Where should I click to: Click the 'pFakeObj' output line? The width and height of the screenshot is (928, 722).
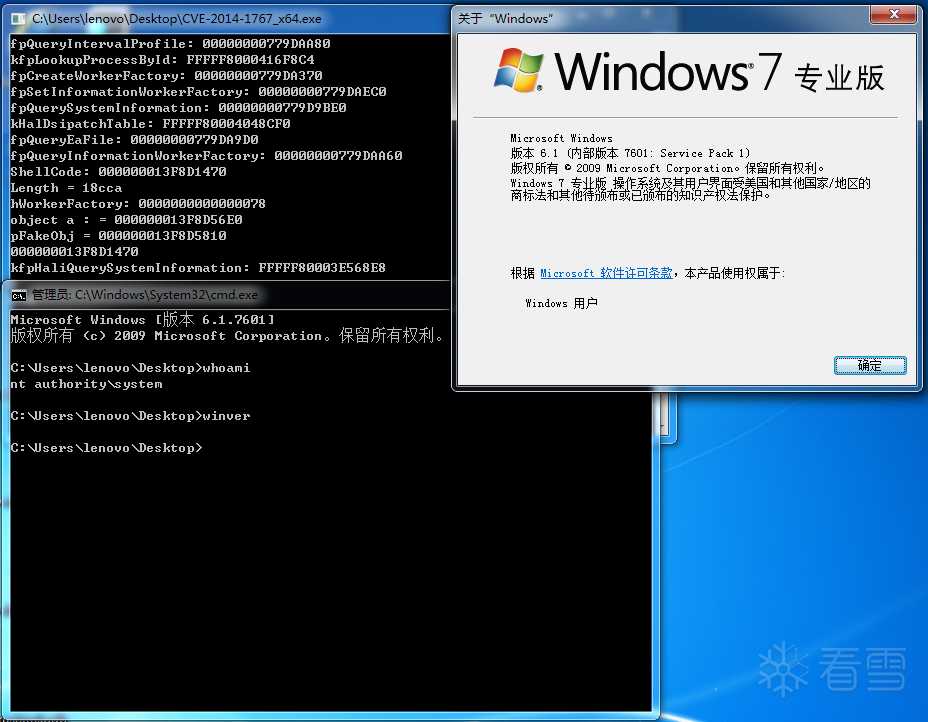click(x=118, y=236)
